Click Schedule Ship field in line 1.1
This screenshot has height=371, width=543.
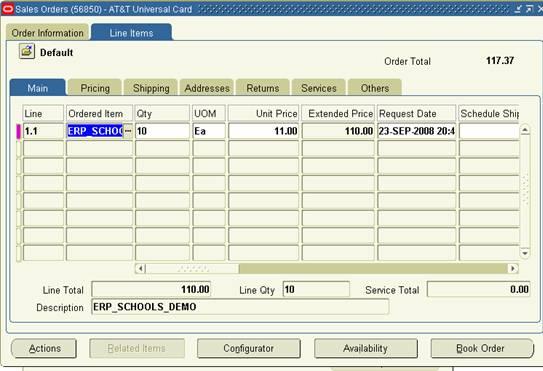click(489, 131)
